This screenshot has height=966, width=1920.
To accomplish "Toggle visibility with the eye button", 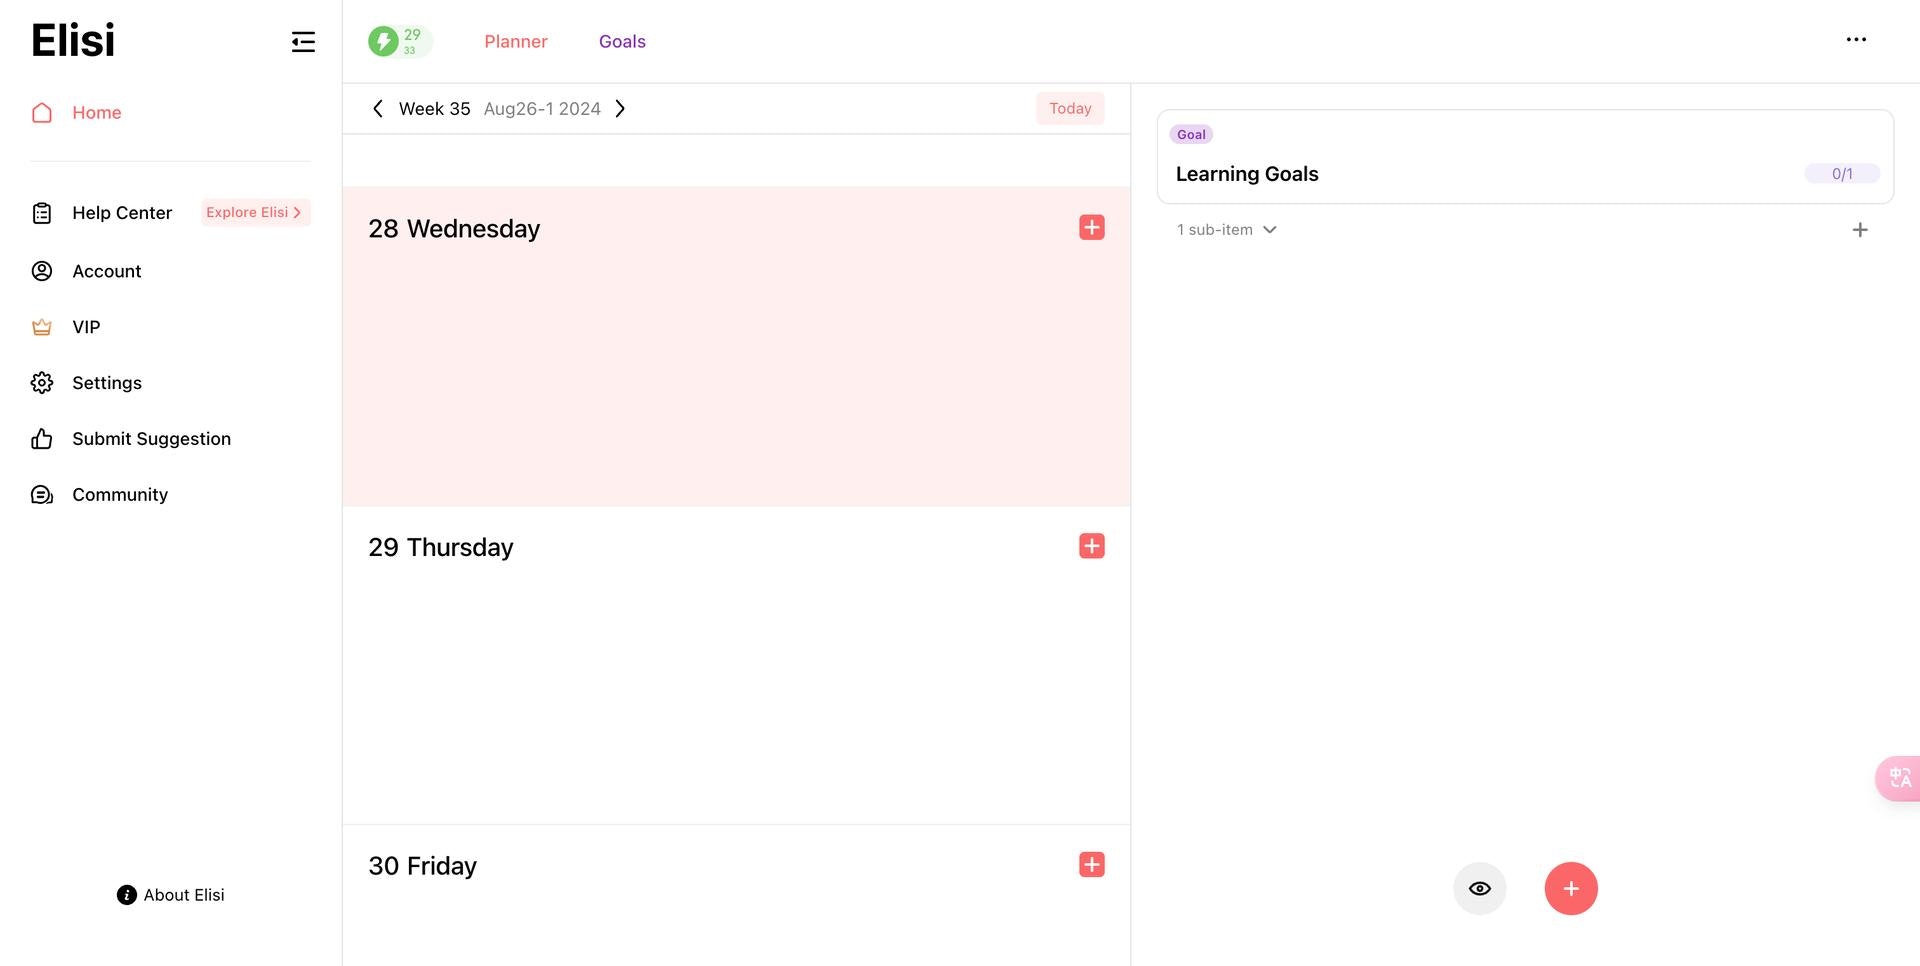I will point(1480,888).
